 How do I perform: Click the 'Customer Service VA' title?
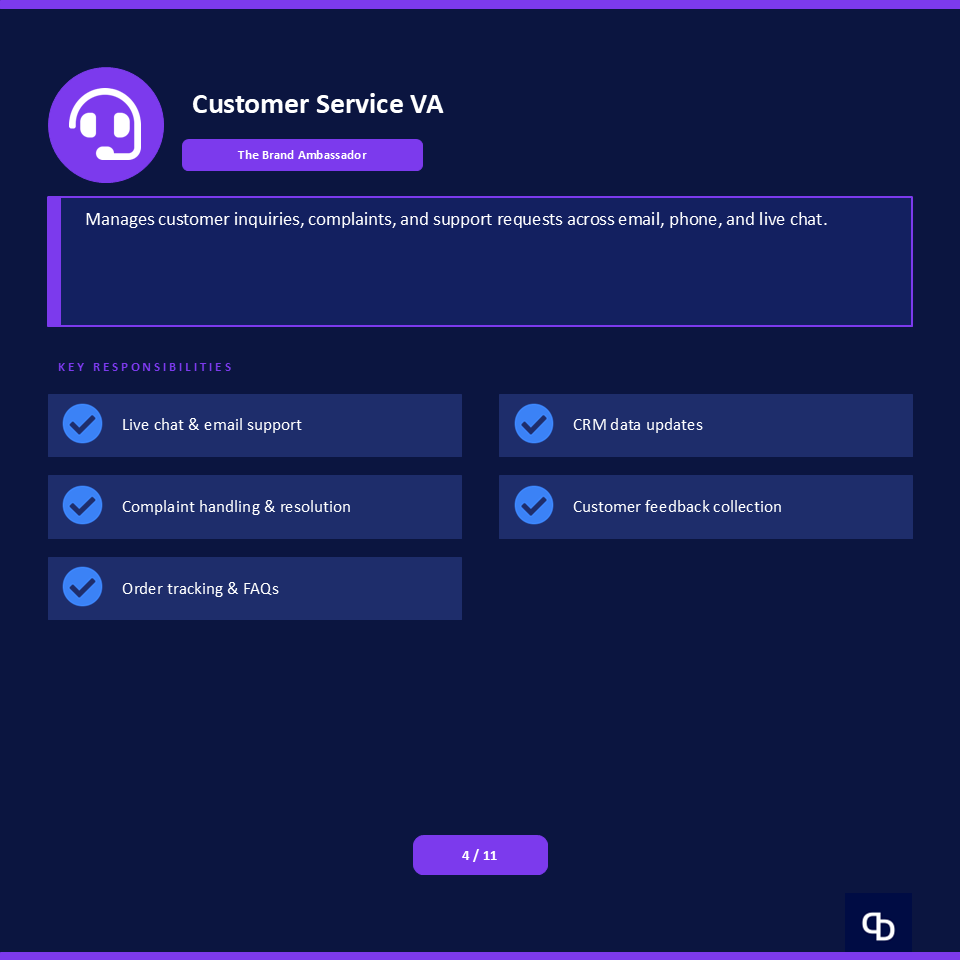tap(317, 104)
